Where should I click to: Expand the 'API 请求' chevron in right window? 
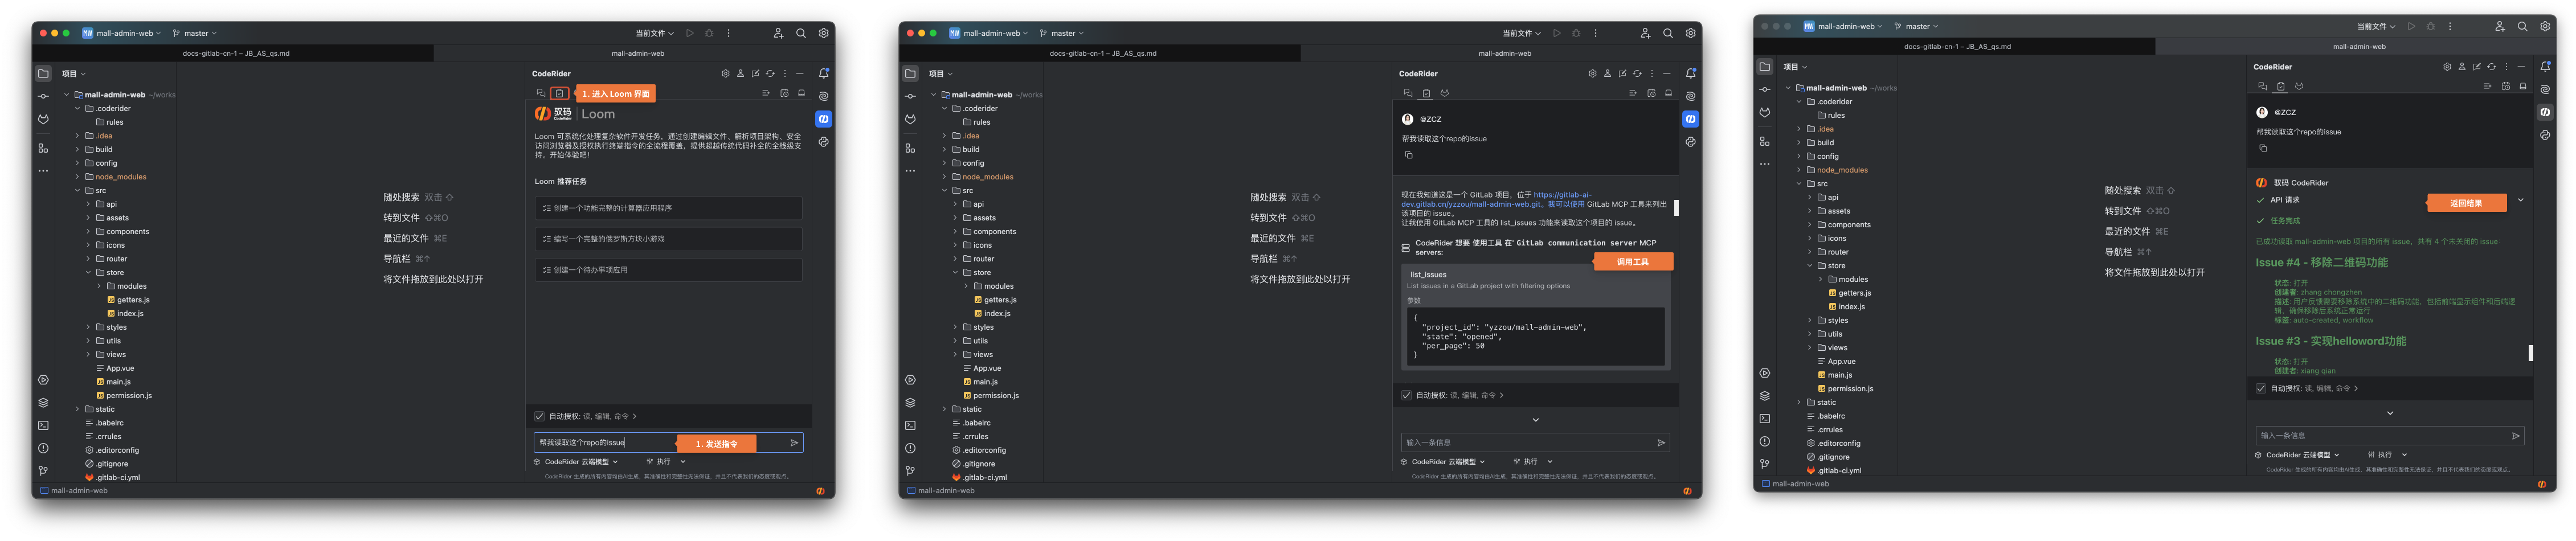click(2520, 200)
